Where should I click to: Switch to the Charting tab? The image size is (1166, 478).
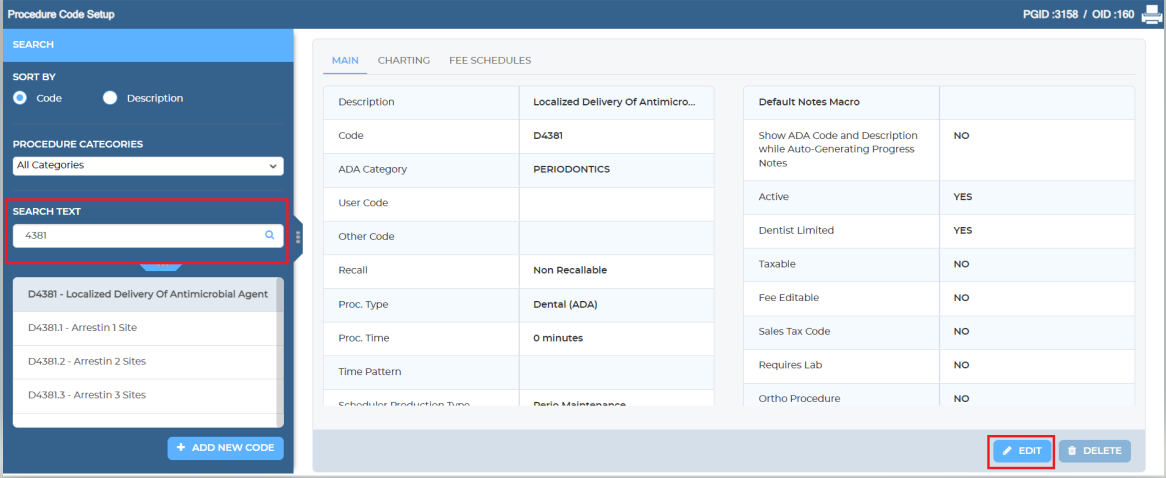click(x=404, y=60)
